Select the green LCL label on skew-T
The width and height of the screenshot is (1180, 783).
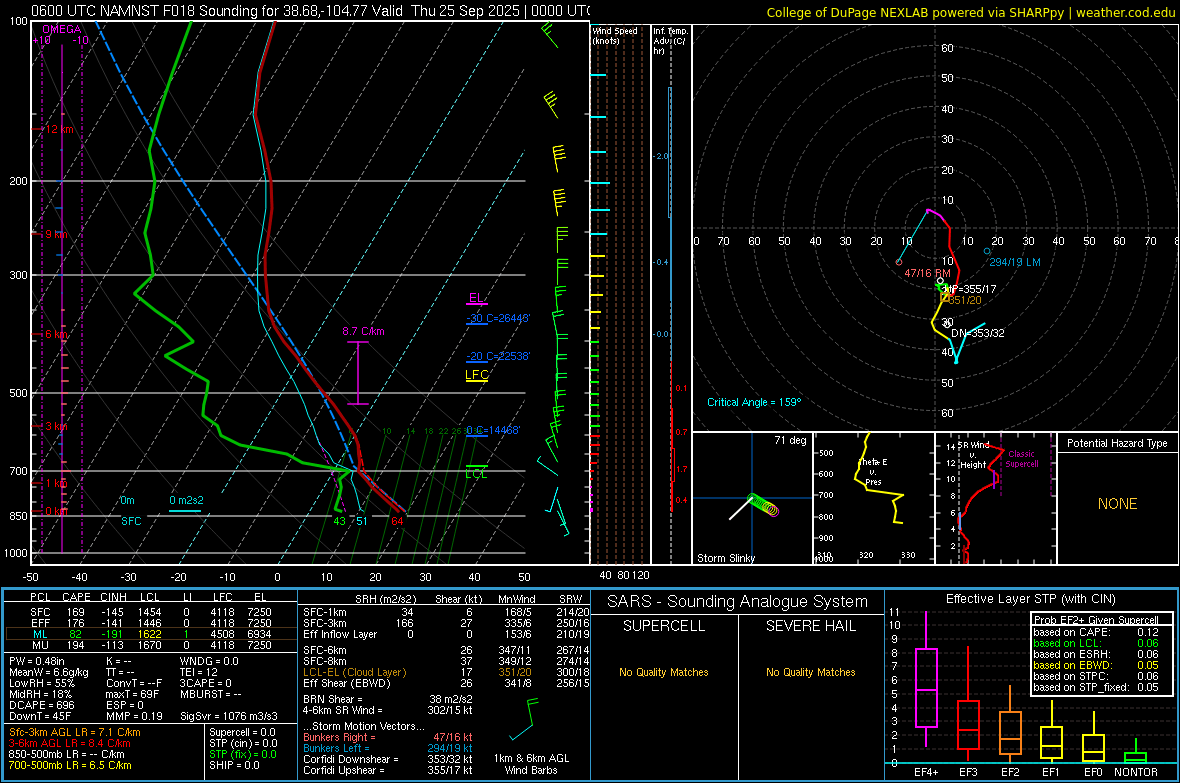(x=476, y=474)
